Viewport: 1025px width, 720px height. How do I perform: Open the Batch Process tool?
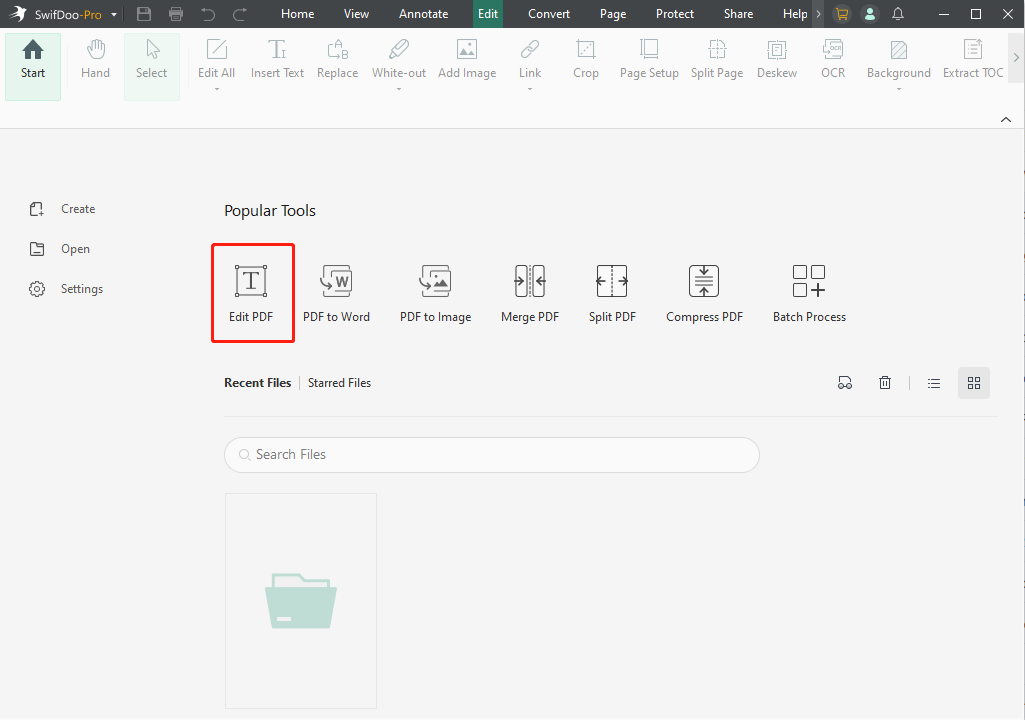pyautogui.click(x=809, y=292)
